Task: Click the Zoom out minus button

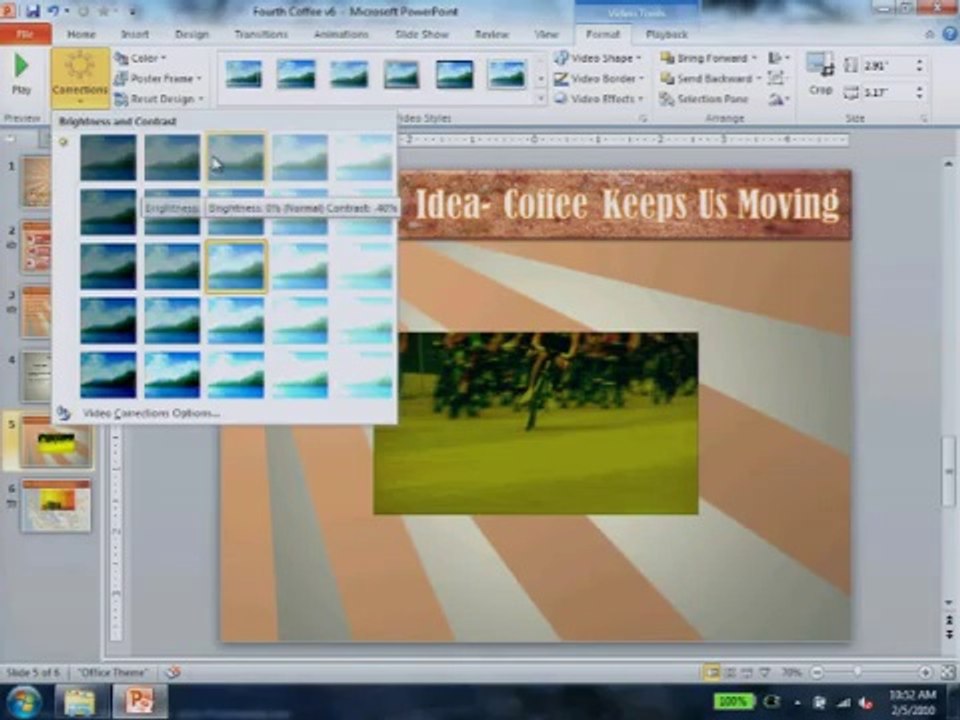Action: 817,672
